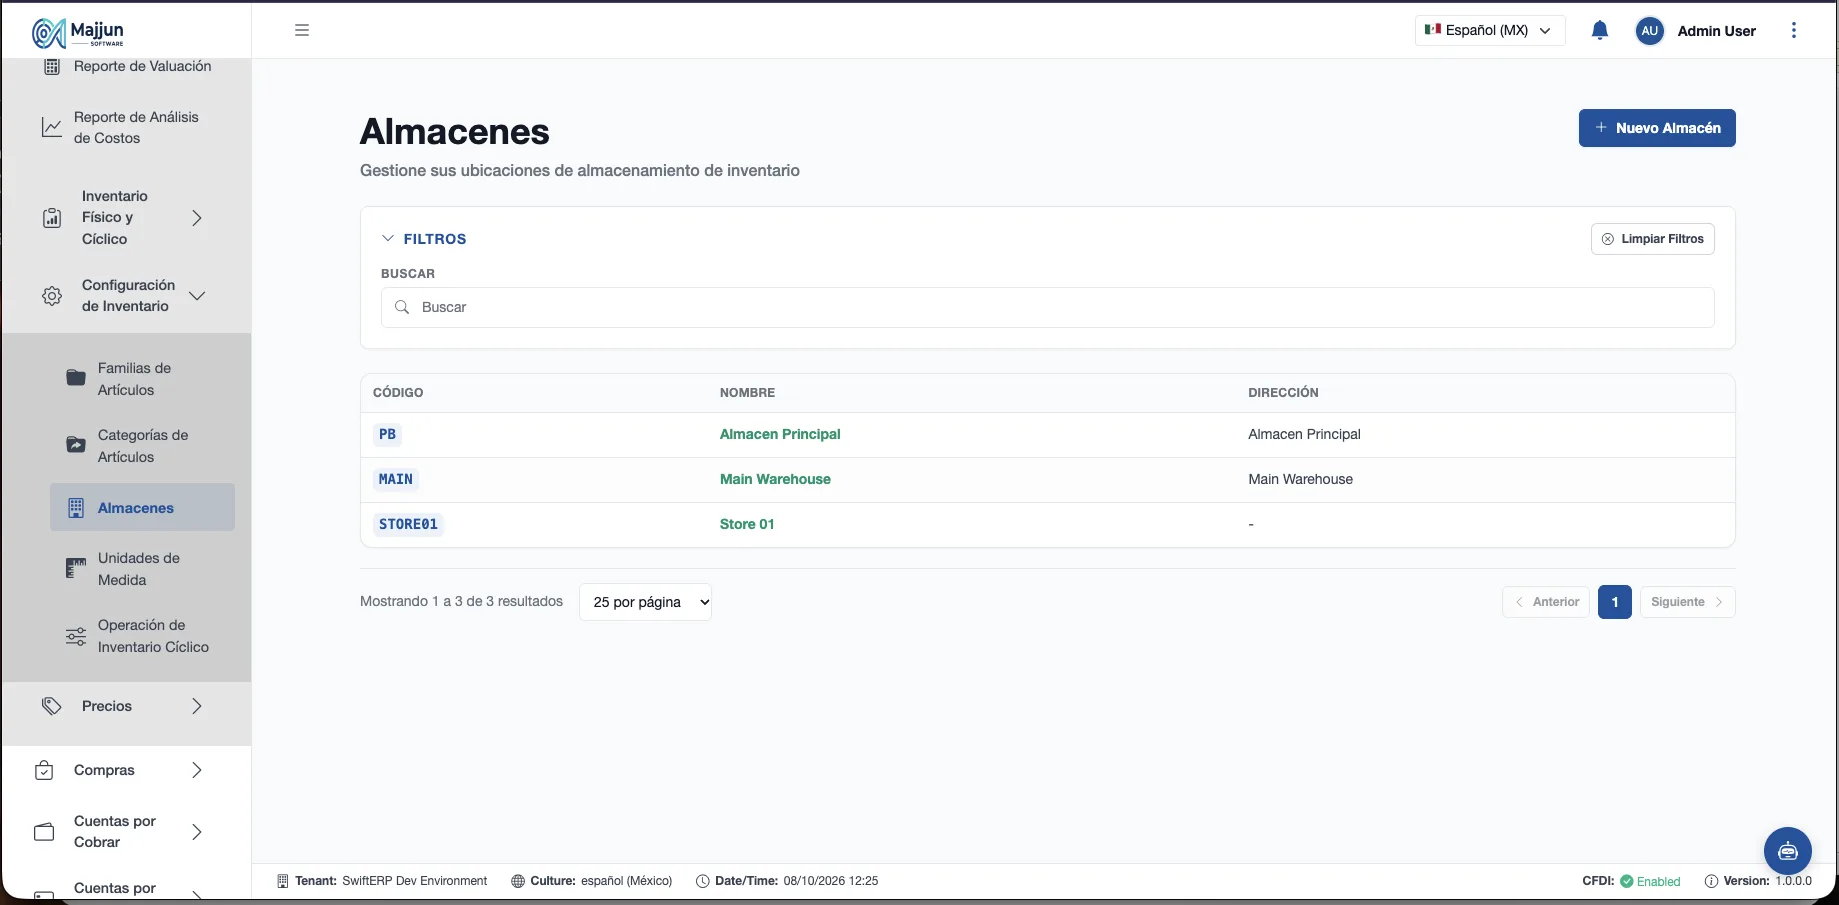Click the Precios tag icon
1839x905 pixels.
[x=52, y=706]
